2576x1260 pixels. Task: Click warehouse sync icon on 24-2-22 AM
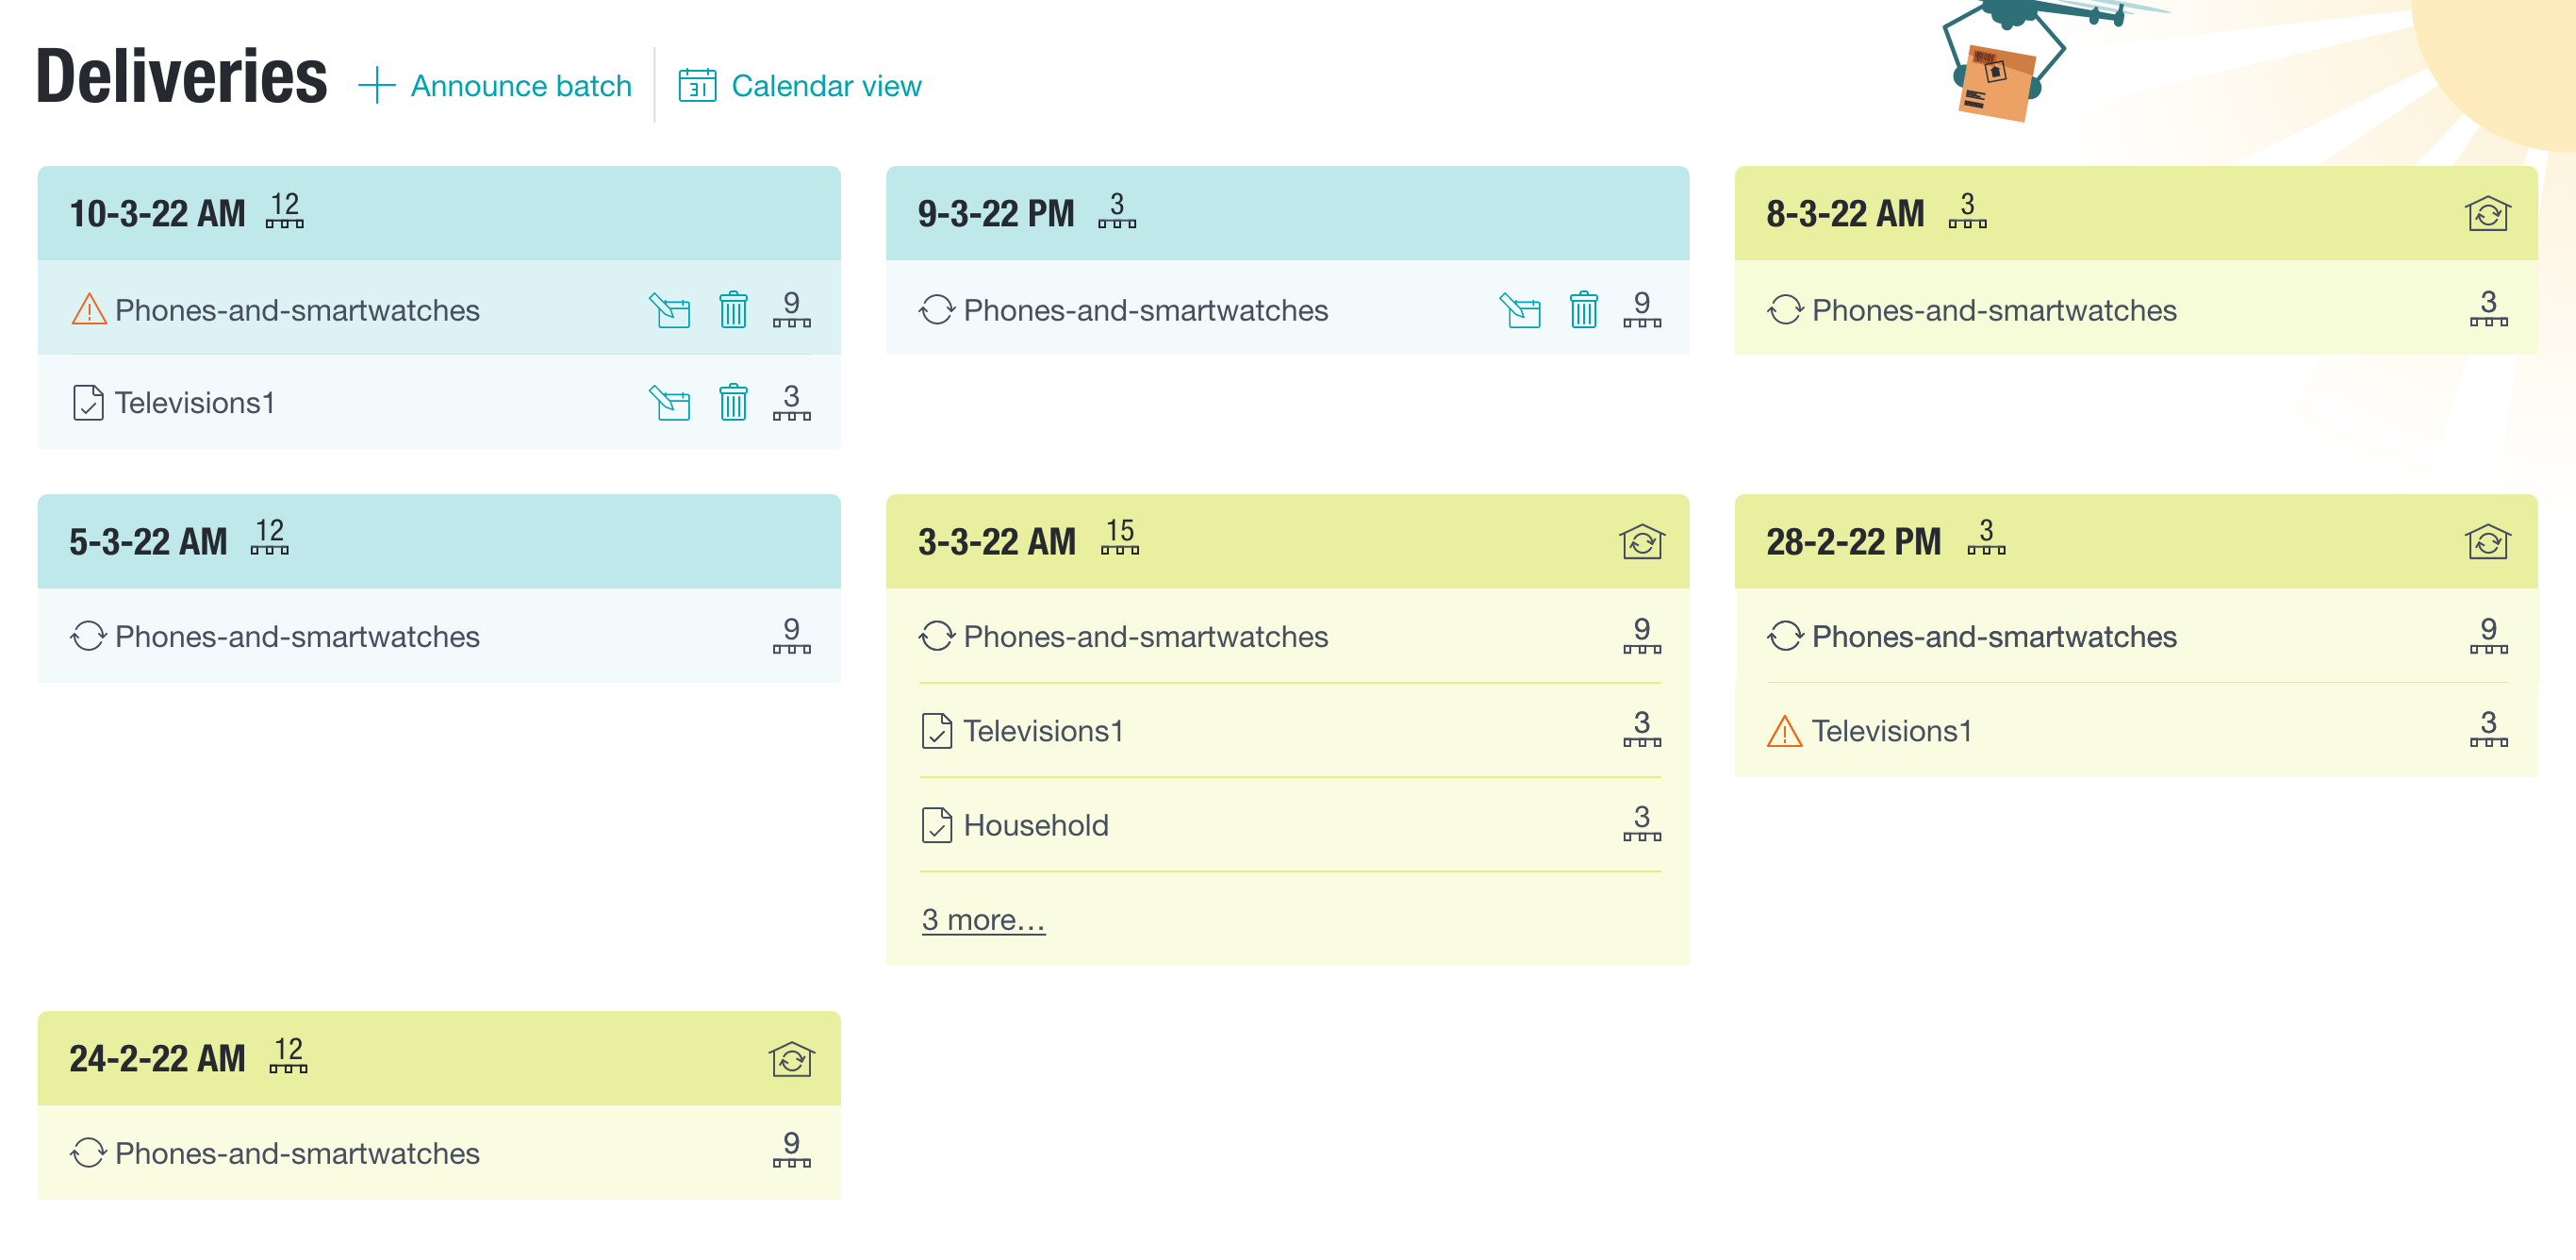click(791, 1059)
